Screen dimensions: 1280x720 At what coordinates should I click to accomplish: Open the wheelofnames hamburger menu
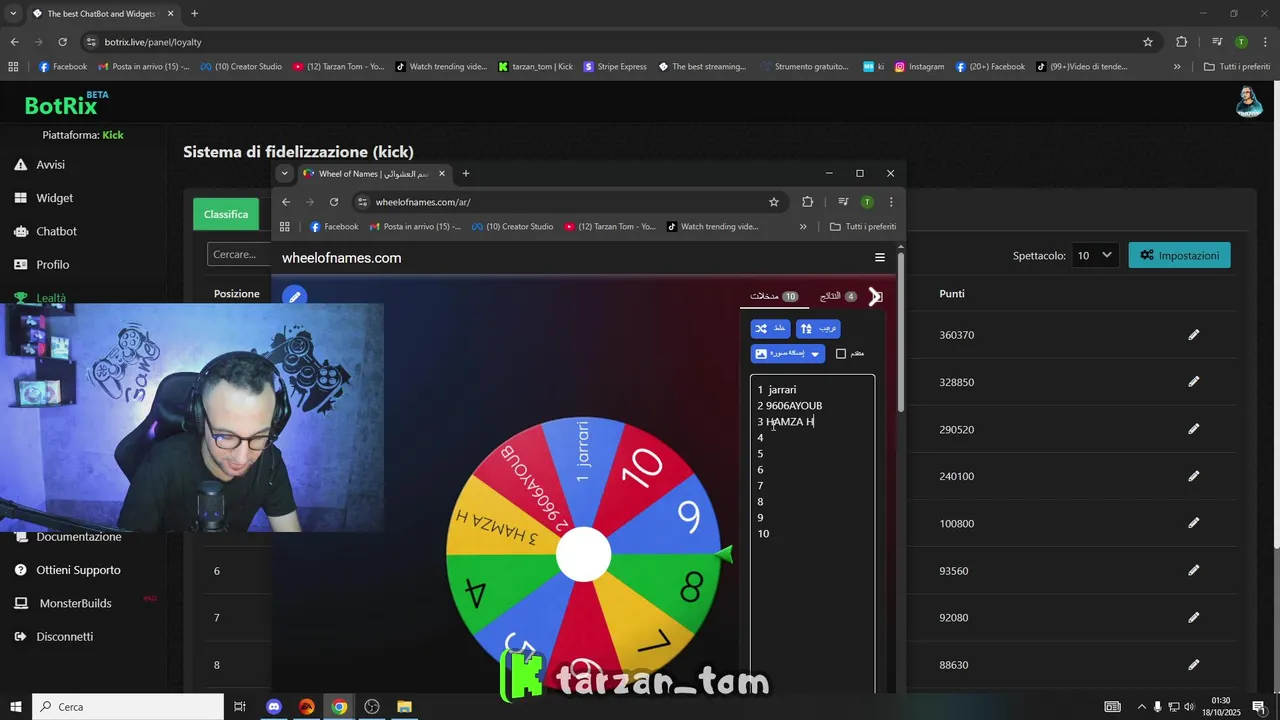point(880,258)
